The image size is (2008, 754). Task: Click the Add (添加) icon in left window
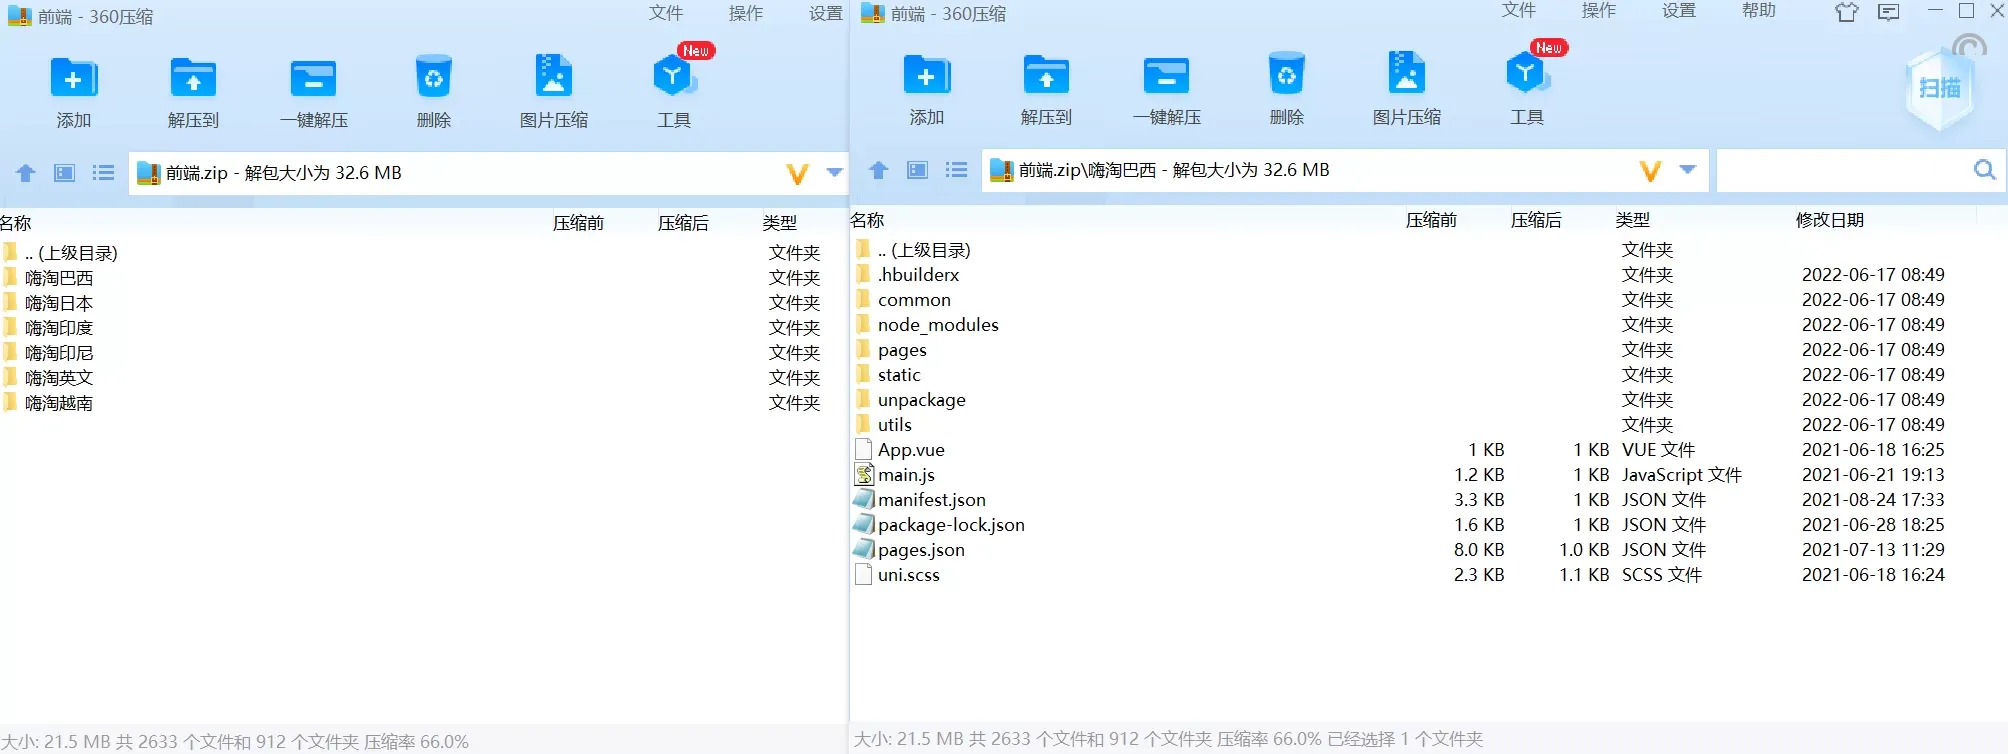point(74,80)
